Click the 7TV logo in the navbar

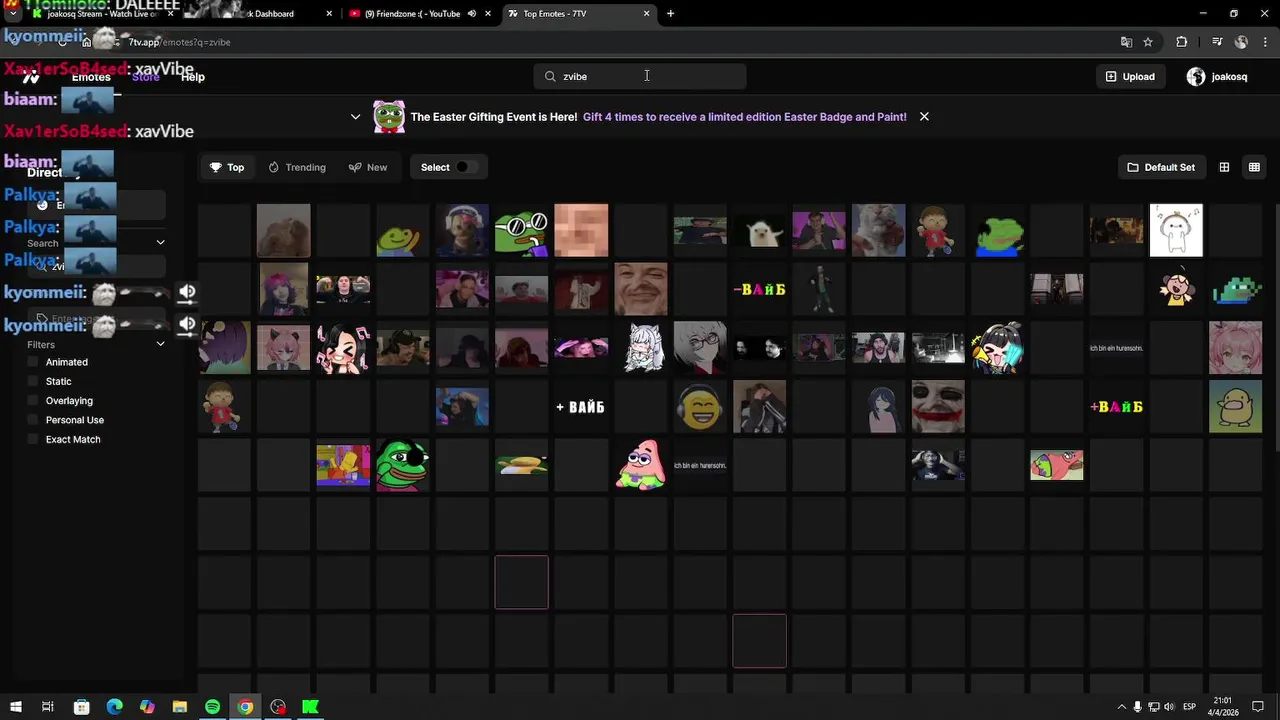pos(31,77)
